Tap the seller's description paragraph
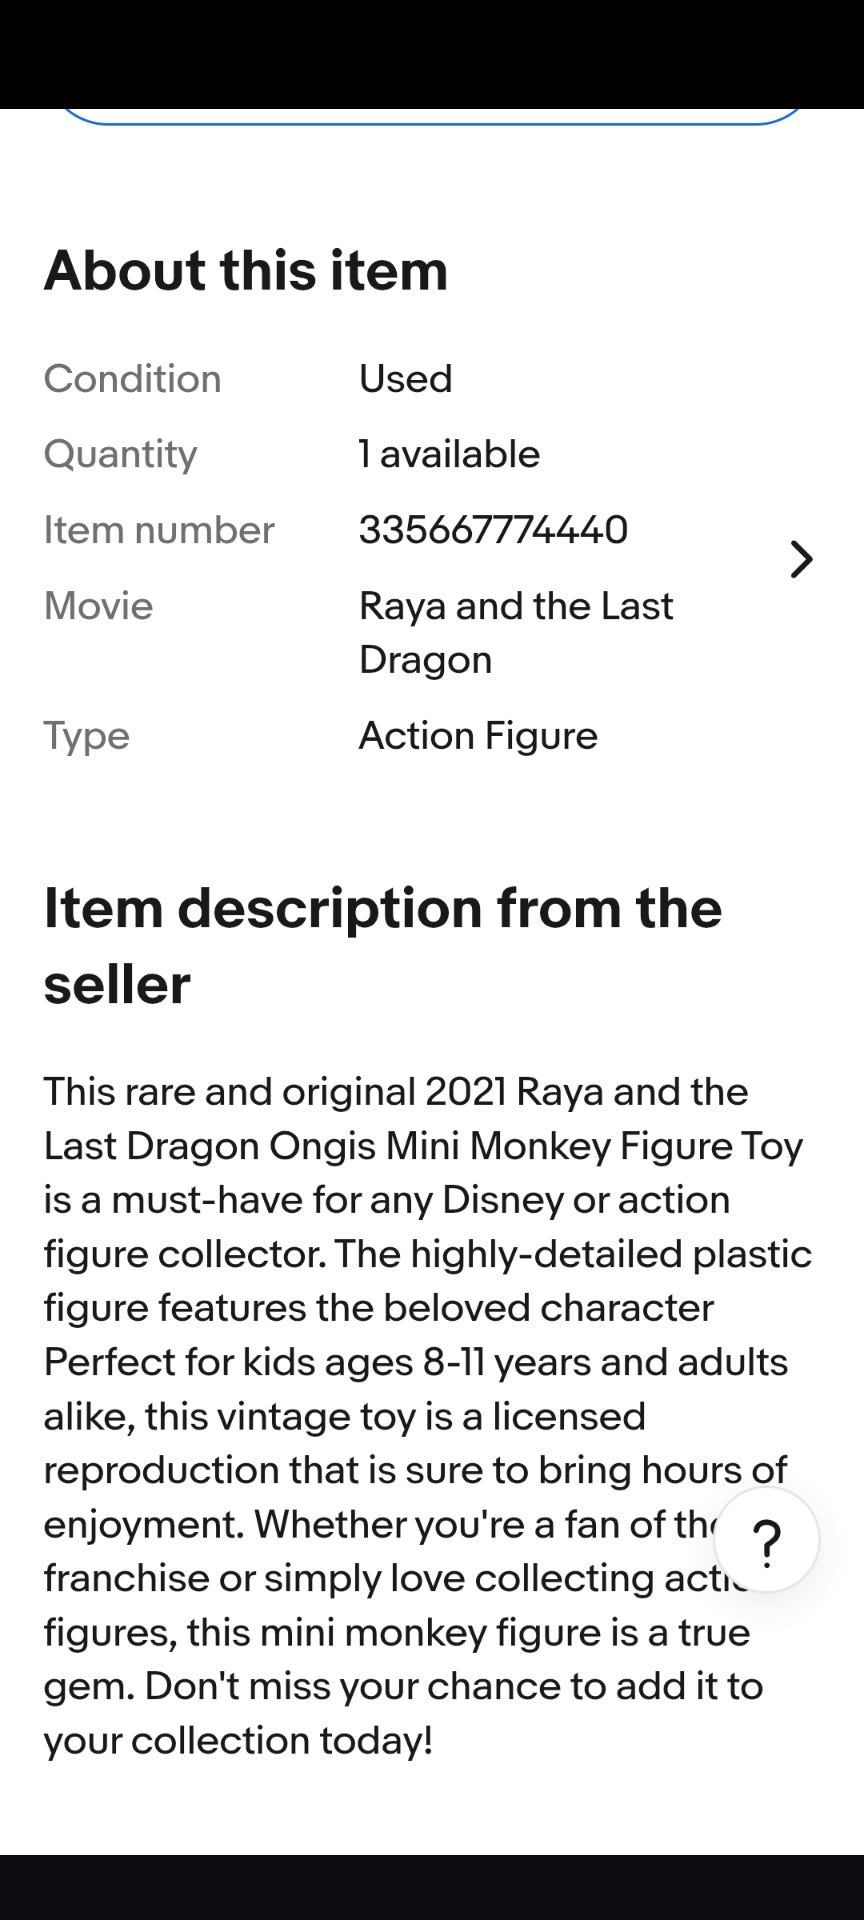864x1920 pixels. click(x=428, y=1416)
